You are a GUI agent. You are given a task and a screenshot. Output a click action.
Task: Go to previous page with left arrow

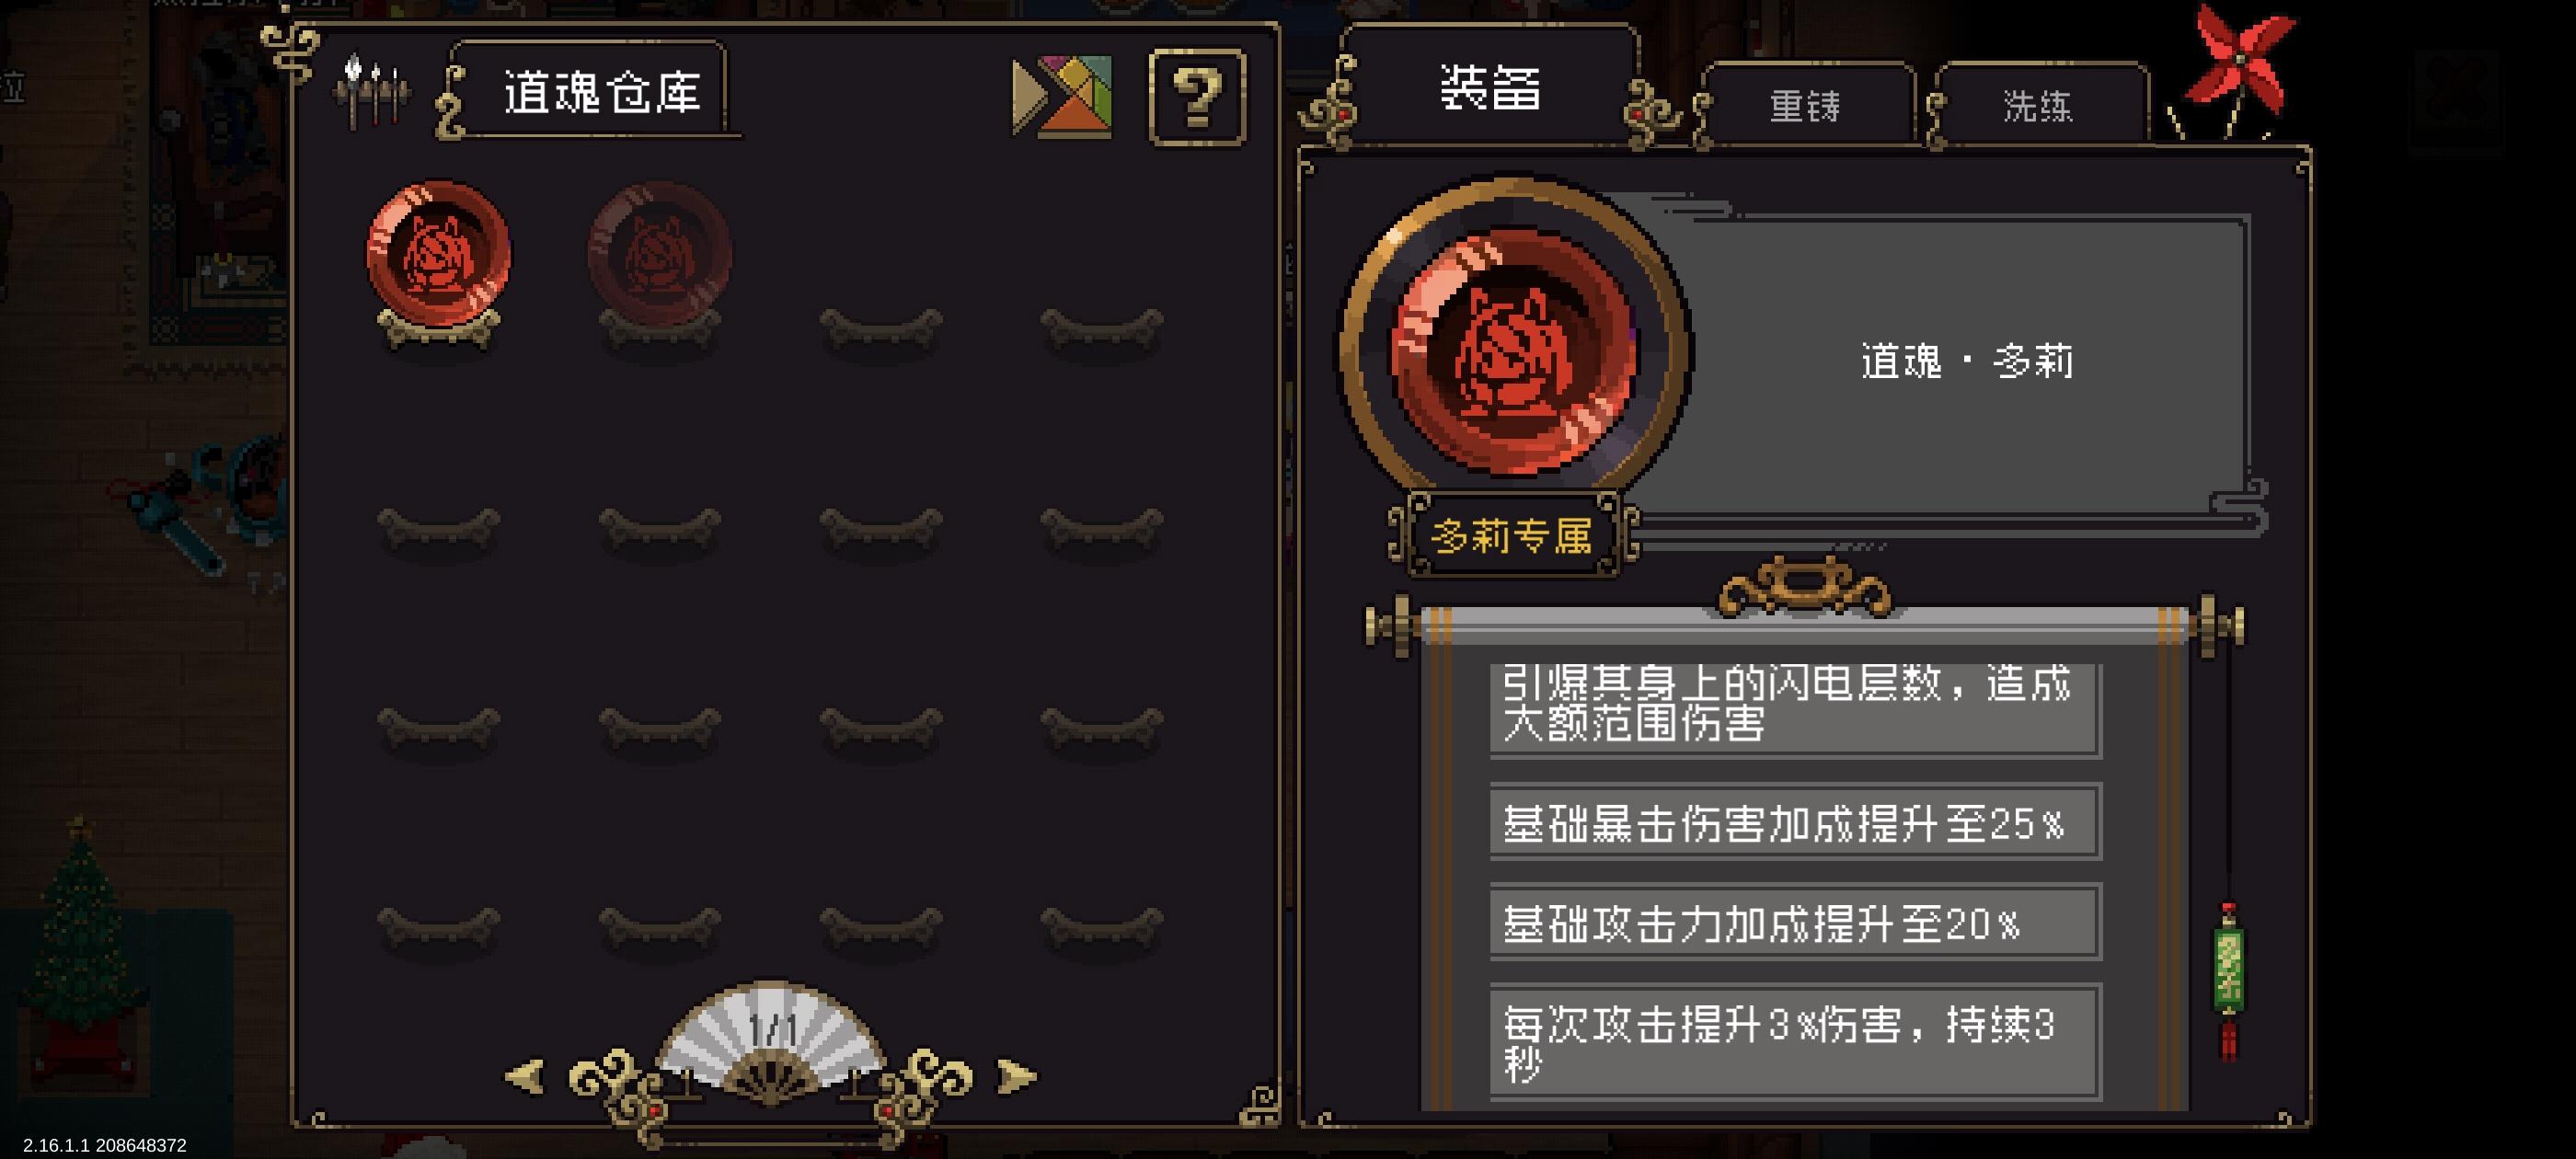(x=525, y=1076)
